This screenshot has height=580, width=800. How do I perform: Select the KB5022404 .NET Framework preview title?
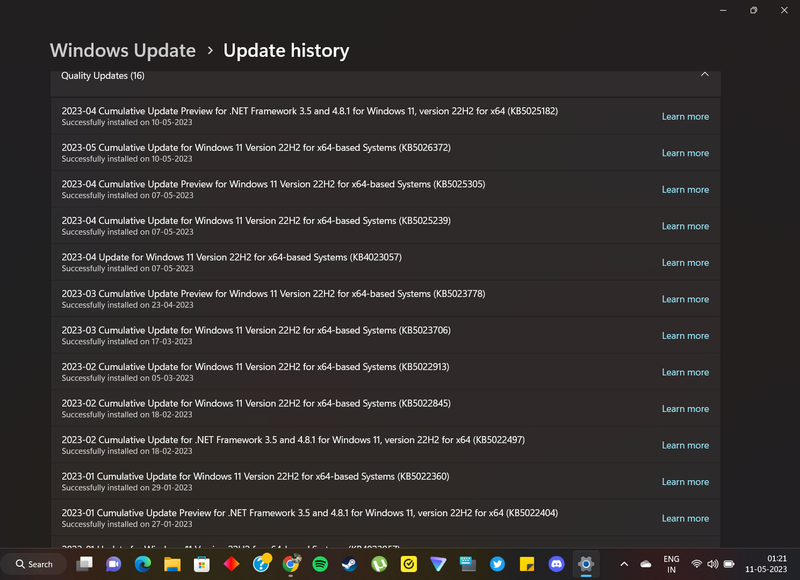[x=310, y=513]
